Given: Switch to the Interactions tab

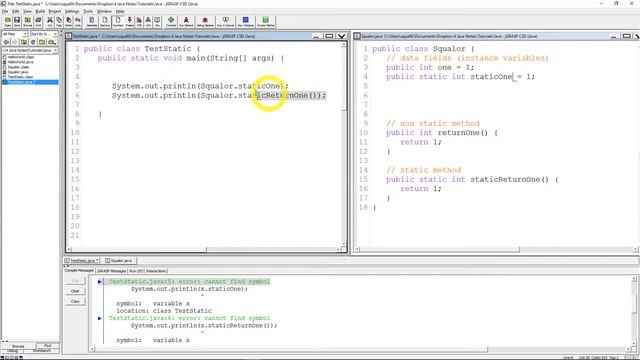Looking at the screenshot, I should pos(156,271).
